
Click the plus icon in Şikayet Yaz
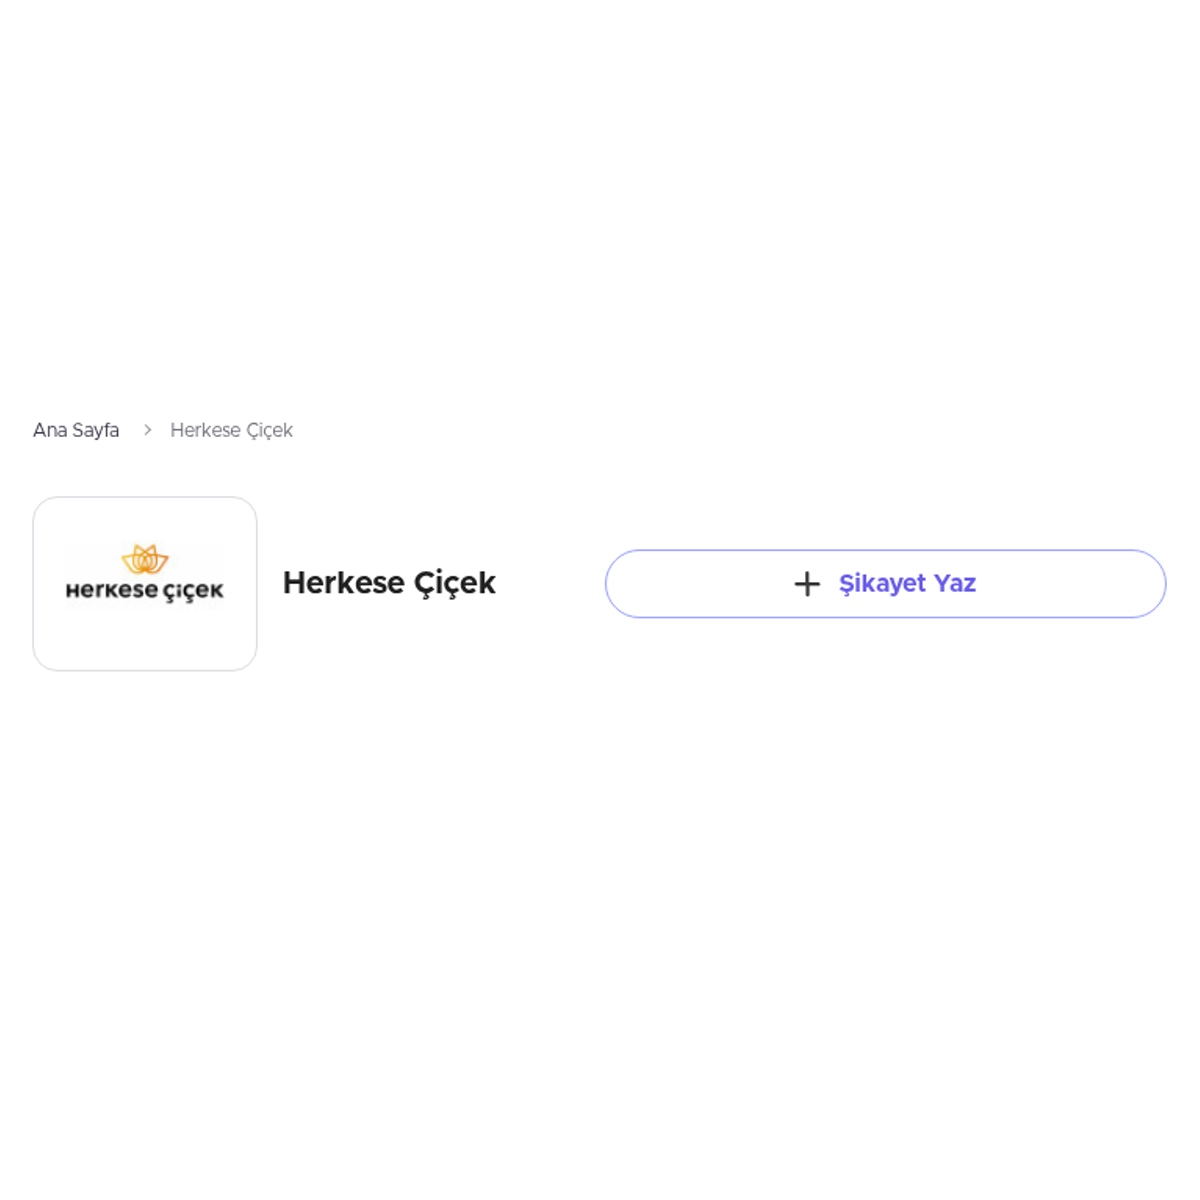(x=806, y=584)
